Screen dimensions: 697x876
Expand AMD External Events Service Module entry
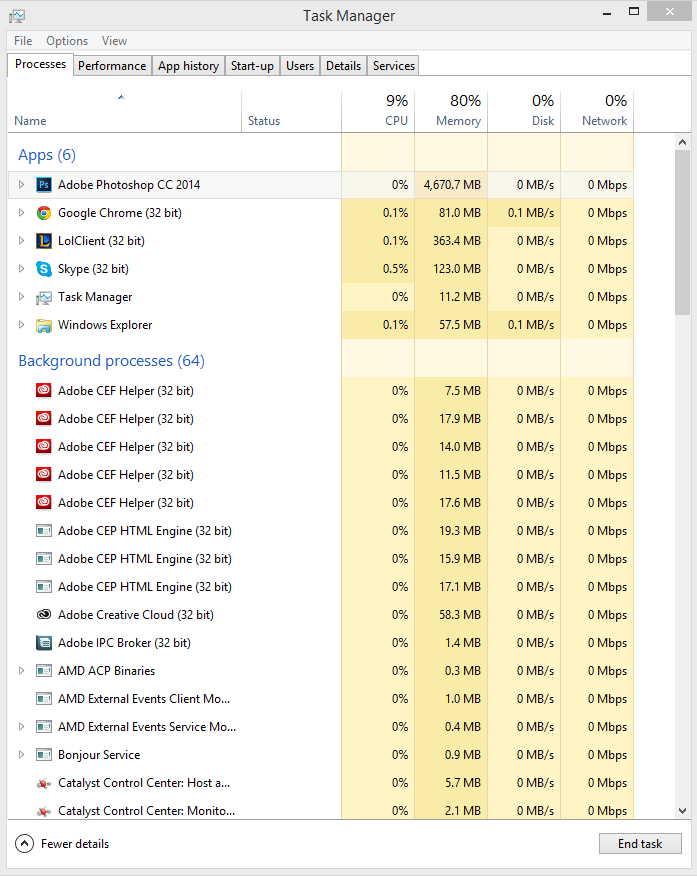tap(21, 726)
